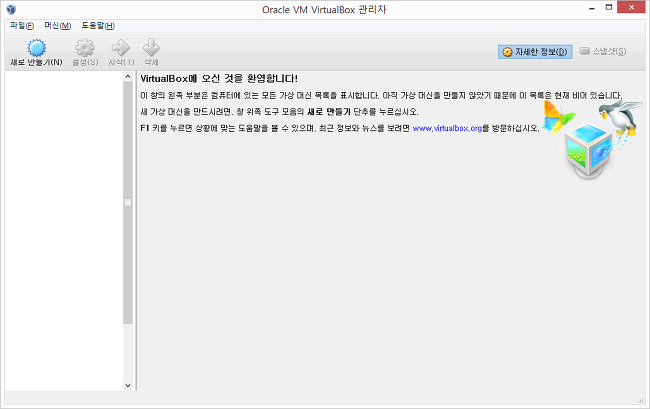Click the VM list vertical scrollbar thumb
Screen dimensions: 650x409
128,202
